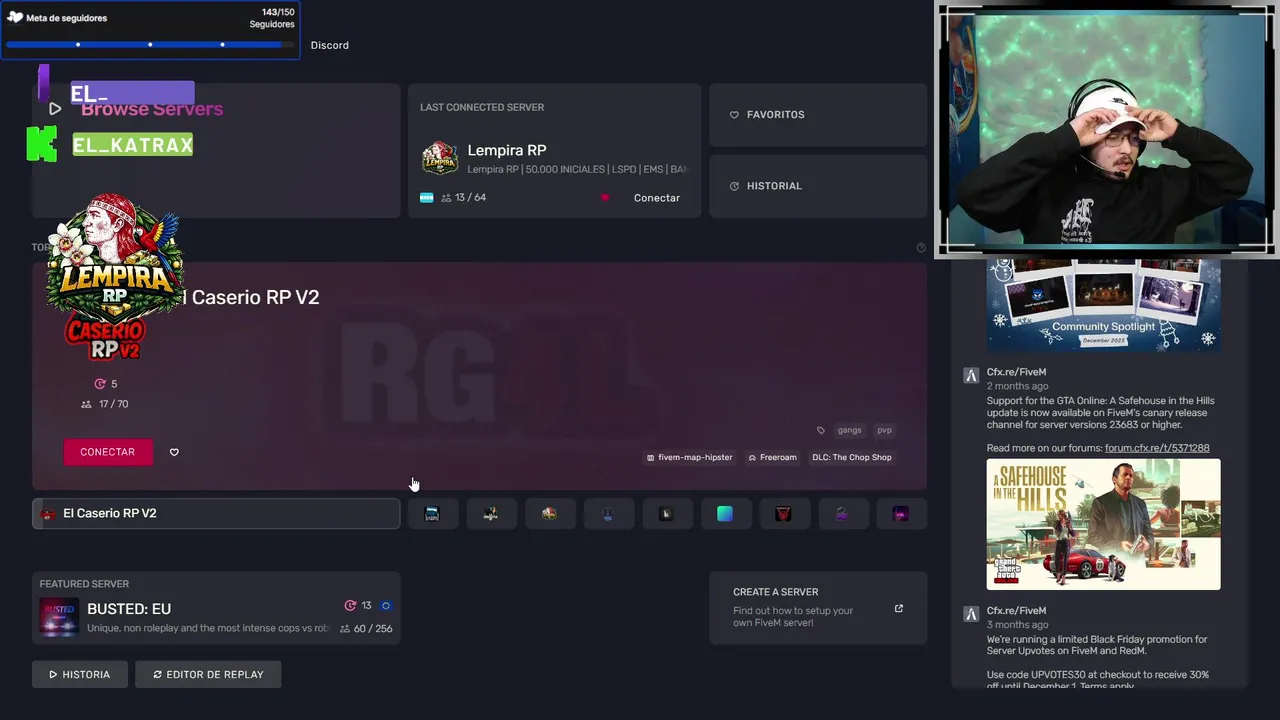The height and width of the screenshot is (720, 1280).
Task: Open Create a Server guide
Action: tap(818, 608)
